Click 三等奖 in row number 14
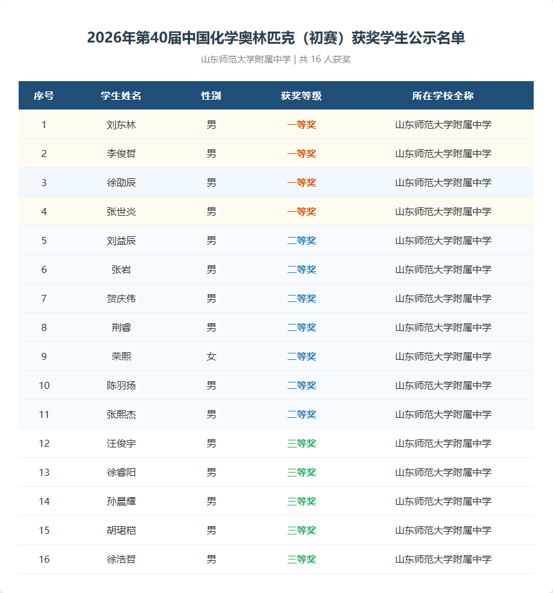 pos(301,501)
